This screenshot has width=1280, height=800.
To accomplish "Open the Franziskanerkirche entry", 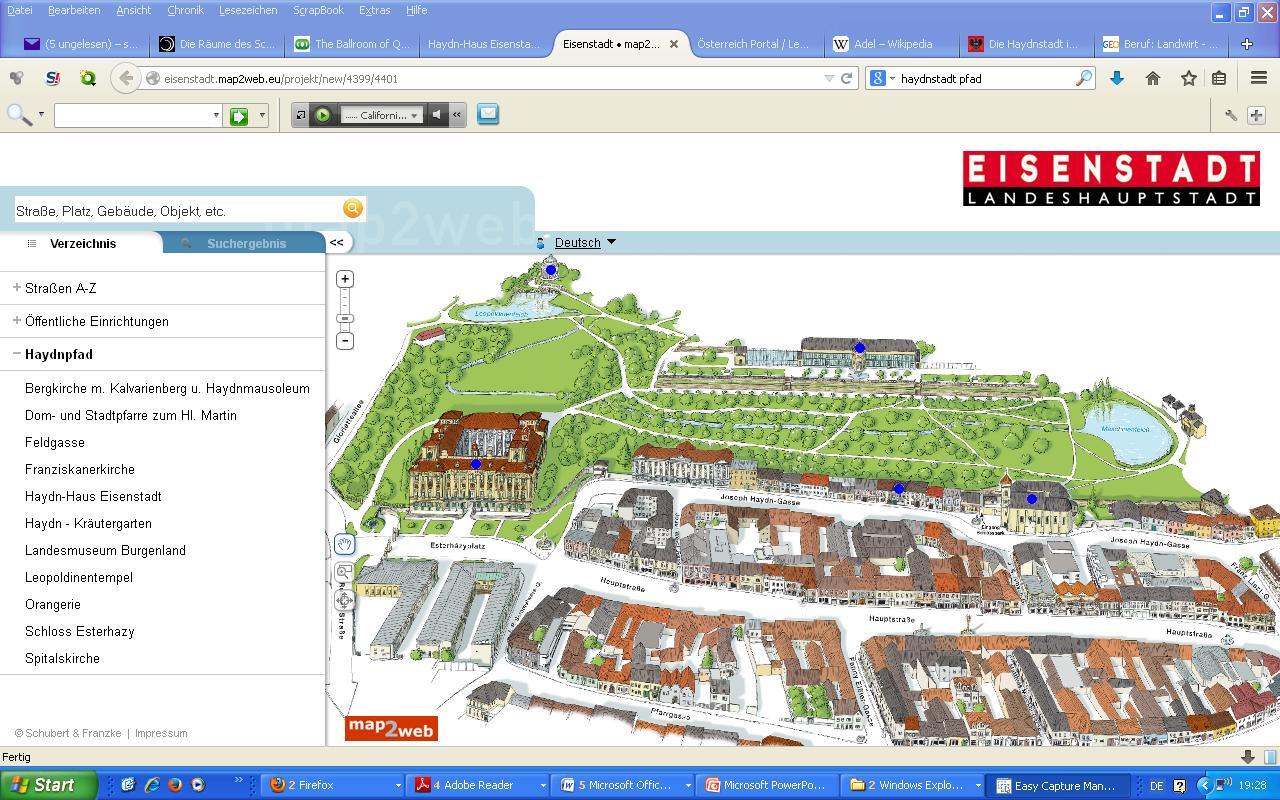I will tap(80, 469).
